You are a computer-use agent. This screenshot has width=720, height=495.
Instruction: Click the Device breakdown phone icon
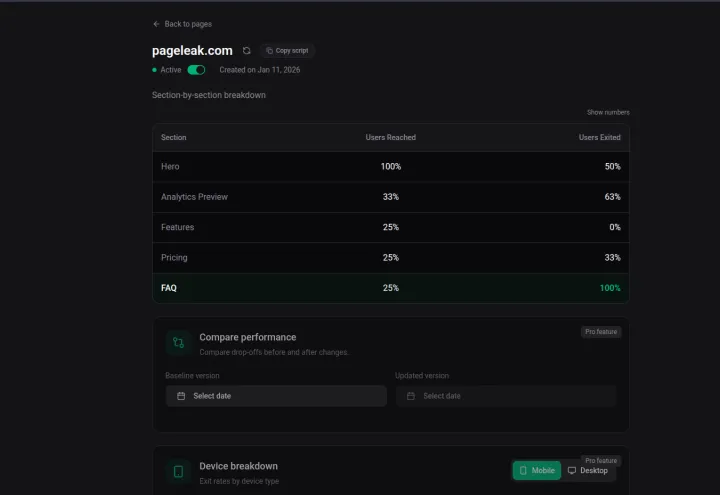pyautogui.click(x=179, y=472)
